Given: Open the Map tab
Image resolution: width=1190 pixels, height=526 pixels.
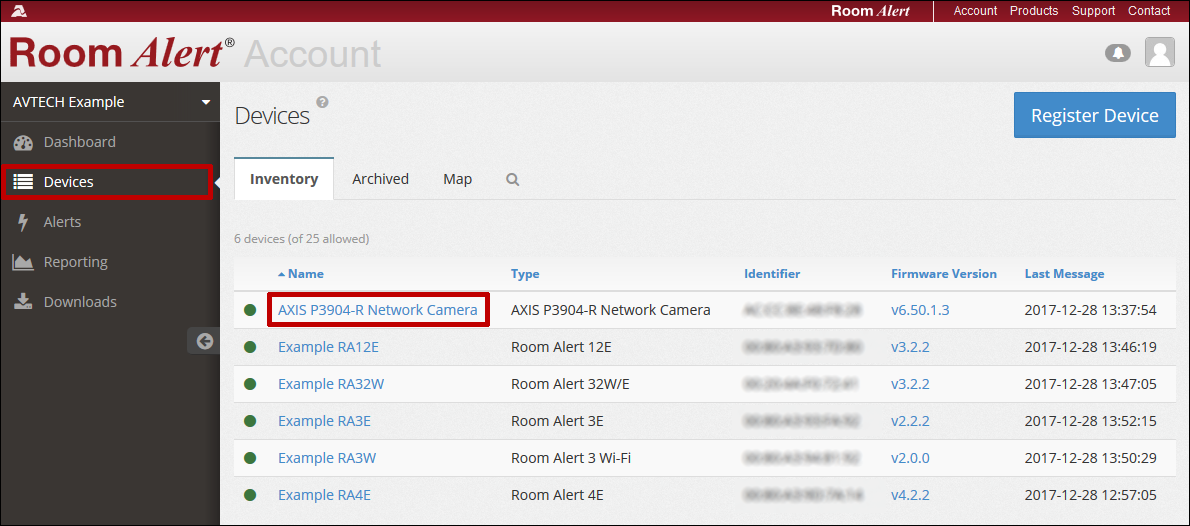Looking at the screenshot, I should pyautogui.click(x=457, y=179).
